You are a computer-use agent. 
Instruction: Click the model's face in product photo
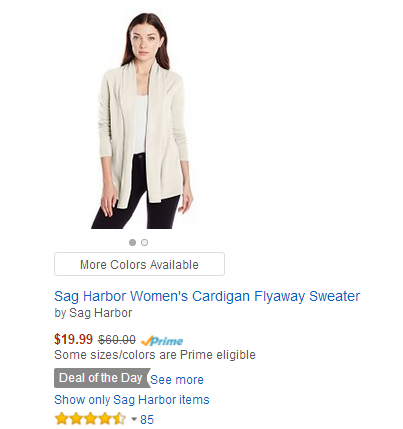click(143, 40)
